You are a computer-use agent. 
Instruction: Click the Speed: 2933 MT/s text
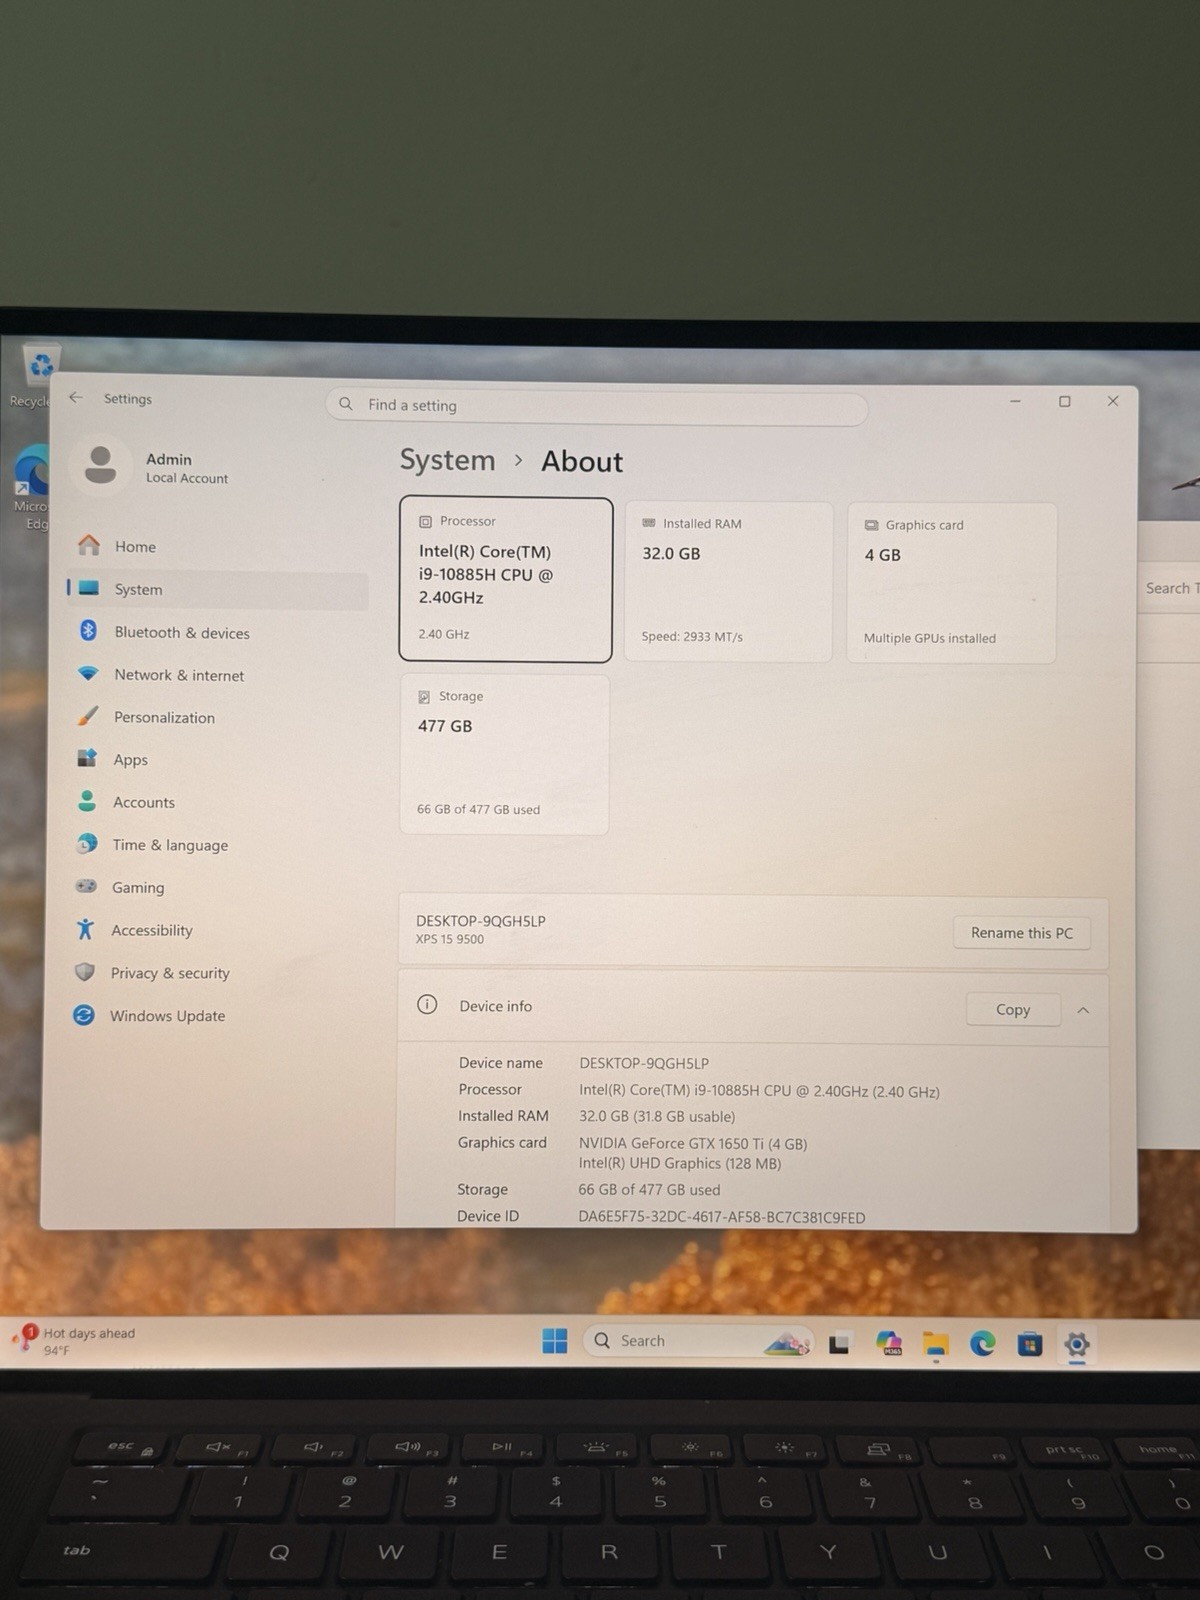(x=692, y=636)
